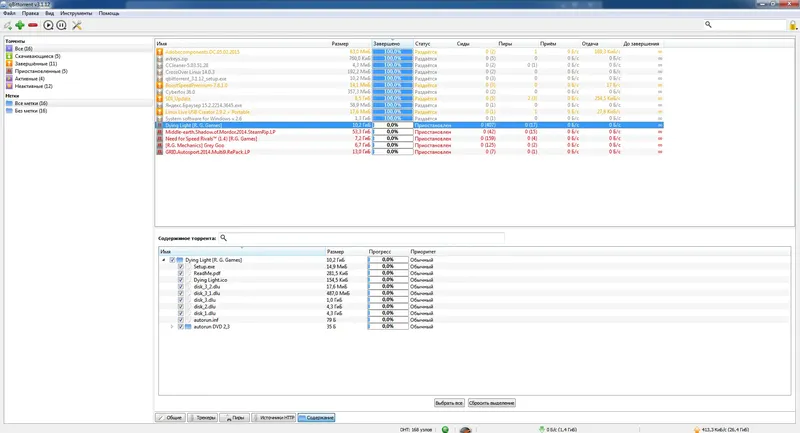Click the Выбрать все button
Image resolution: width=800 pixels, height=433 pixels.
click(x=449, y=402)
